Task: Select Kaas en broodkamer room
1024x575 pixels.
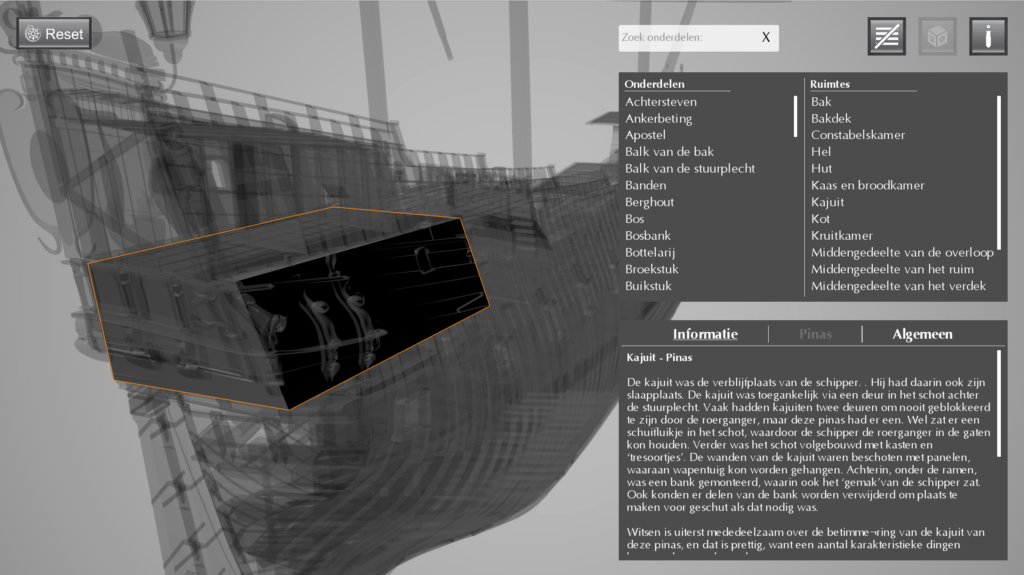Action: coord(867,185)
